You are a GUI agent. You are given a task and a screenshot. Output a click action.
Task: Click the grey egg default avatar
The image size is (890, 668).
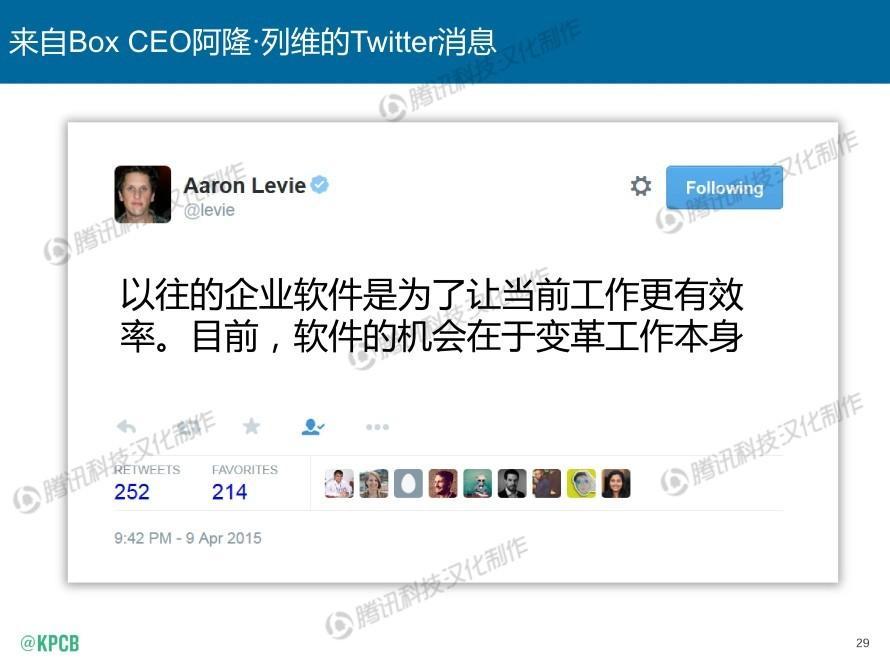point(409,484)
